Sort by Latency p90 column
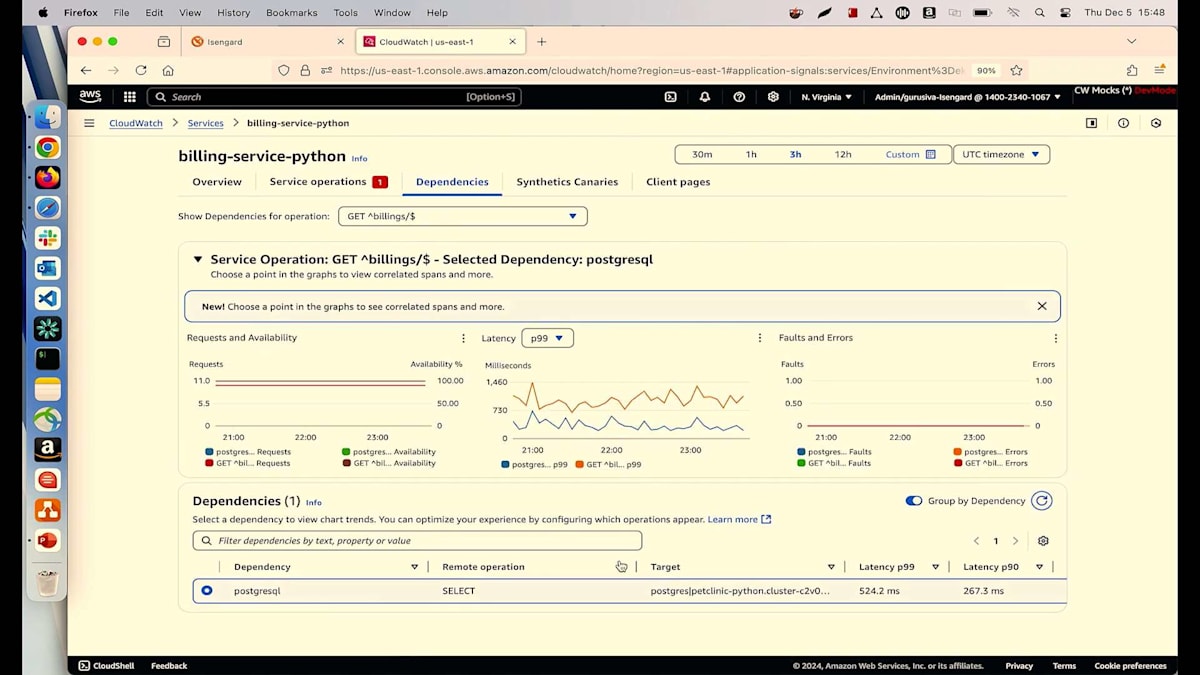This screenshot has height=675, width=1200. coord(1040,567)
